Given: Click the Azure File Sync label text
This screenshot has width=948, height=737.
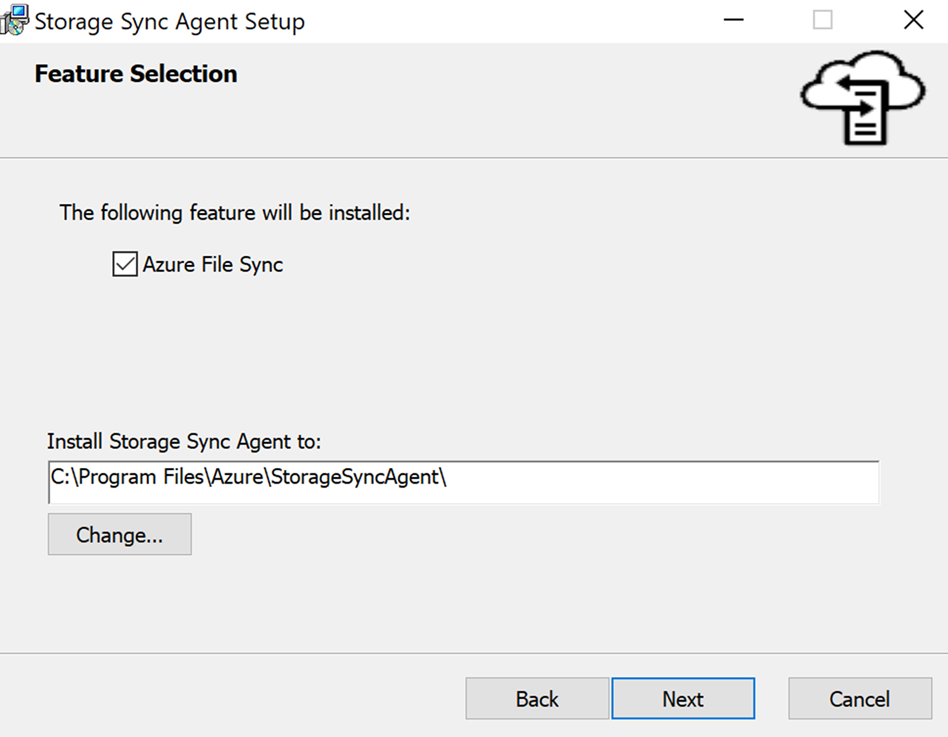Looking at the screenshot, I should click(x=214, y=264).
